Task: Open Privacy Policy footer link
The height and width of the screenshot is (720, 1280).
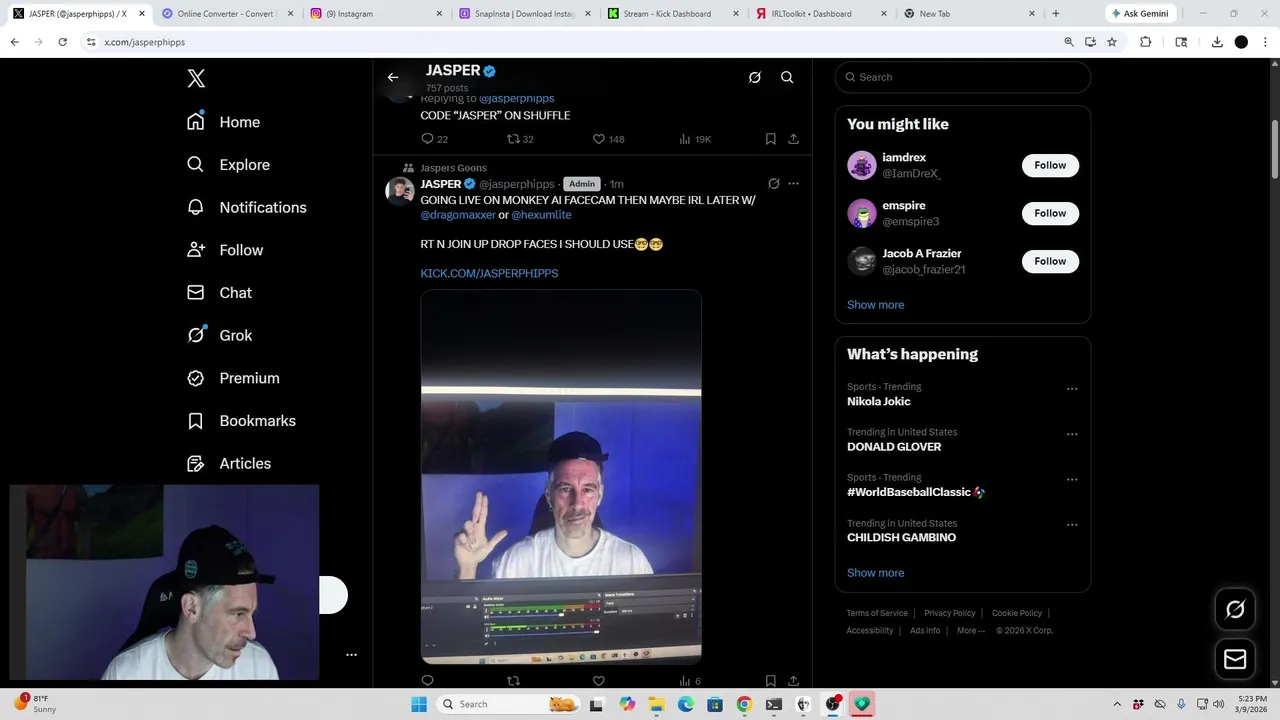Action: coord(949,613)
